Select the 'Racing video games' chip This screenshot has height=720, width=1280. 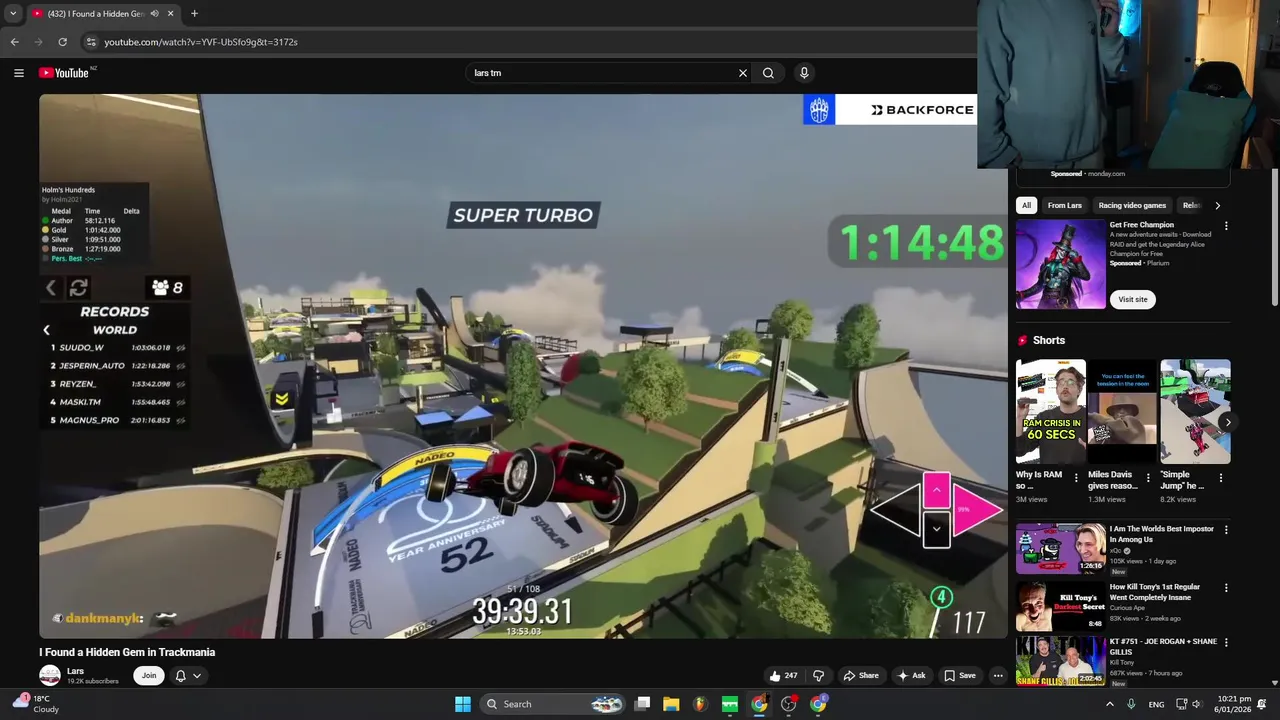pyautogui.click(x=1132, y=205)
